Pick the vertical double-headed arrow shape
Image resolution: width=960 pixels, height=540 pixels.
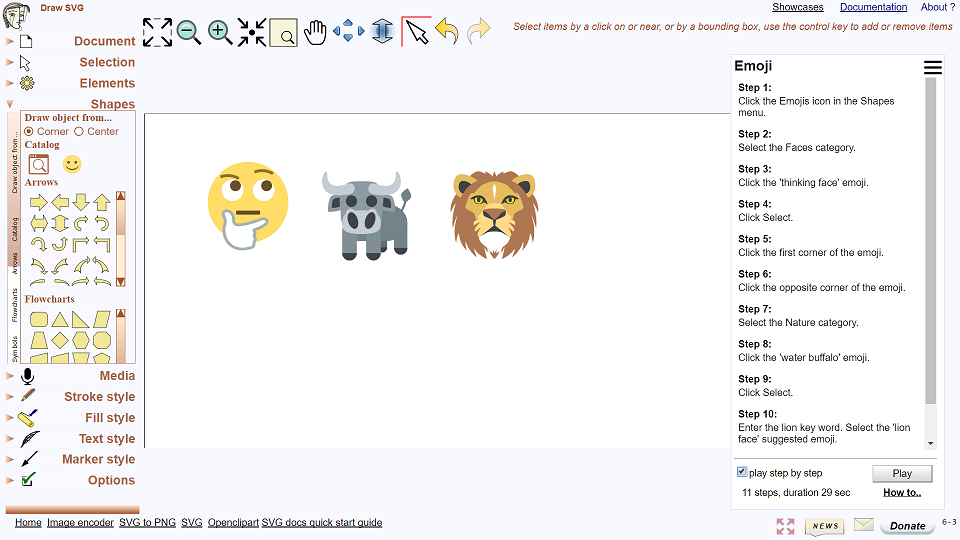click(60, 223)
